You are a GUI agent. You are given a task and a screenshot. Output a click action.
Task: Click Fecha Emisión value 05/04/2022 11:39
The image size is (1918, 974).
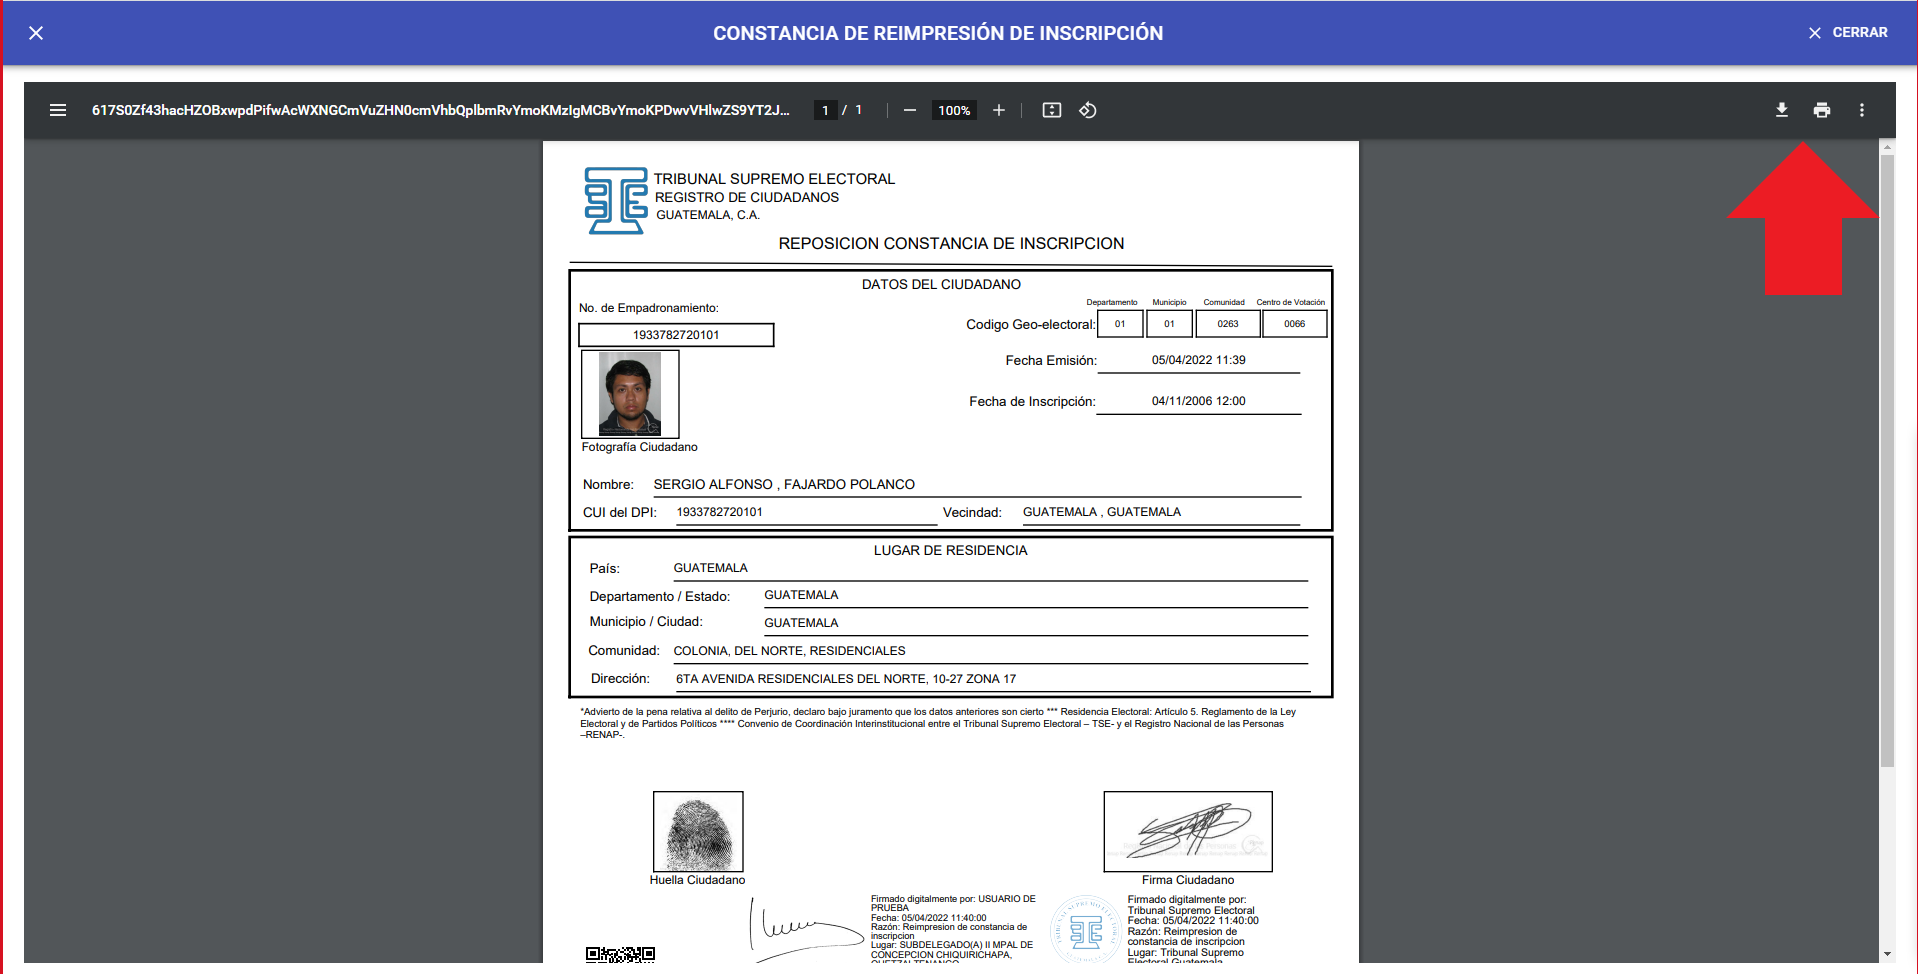(1198, 360)
